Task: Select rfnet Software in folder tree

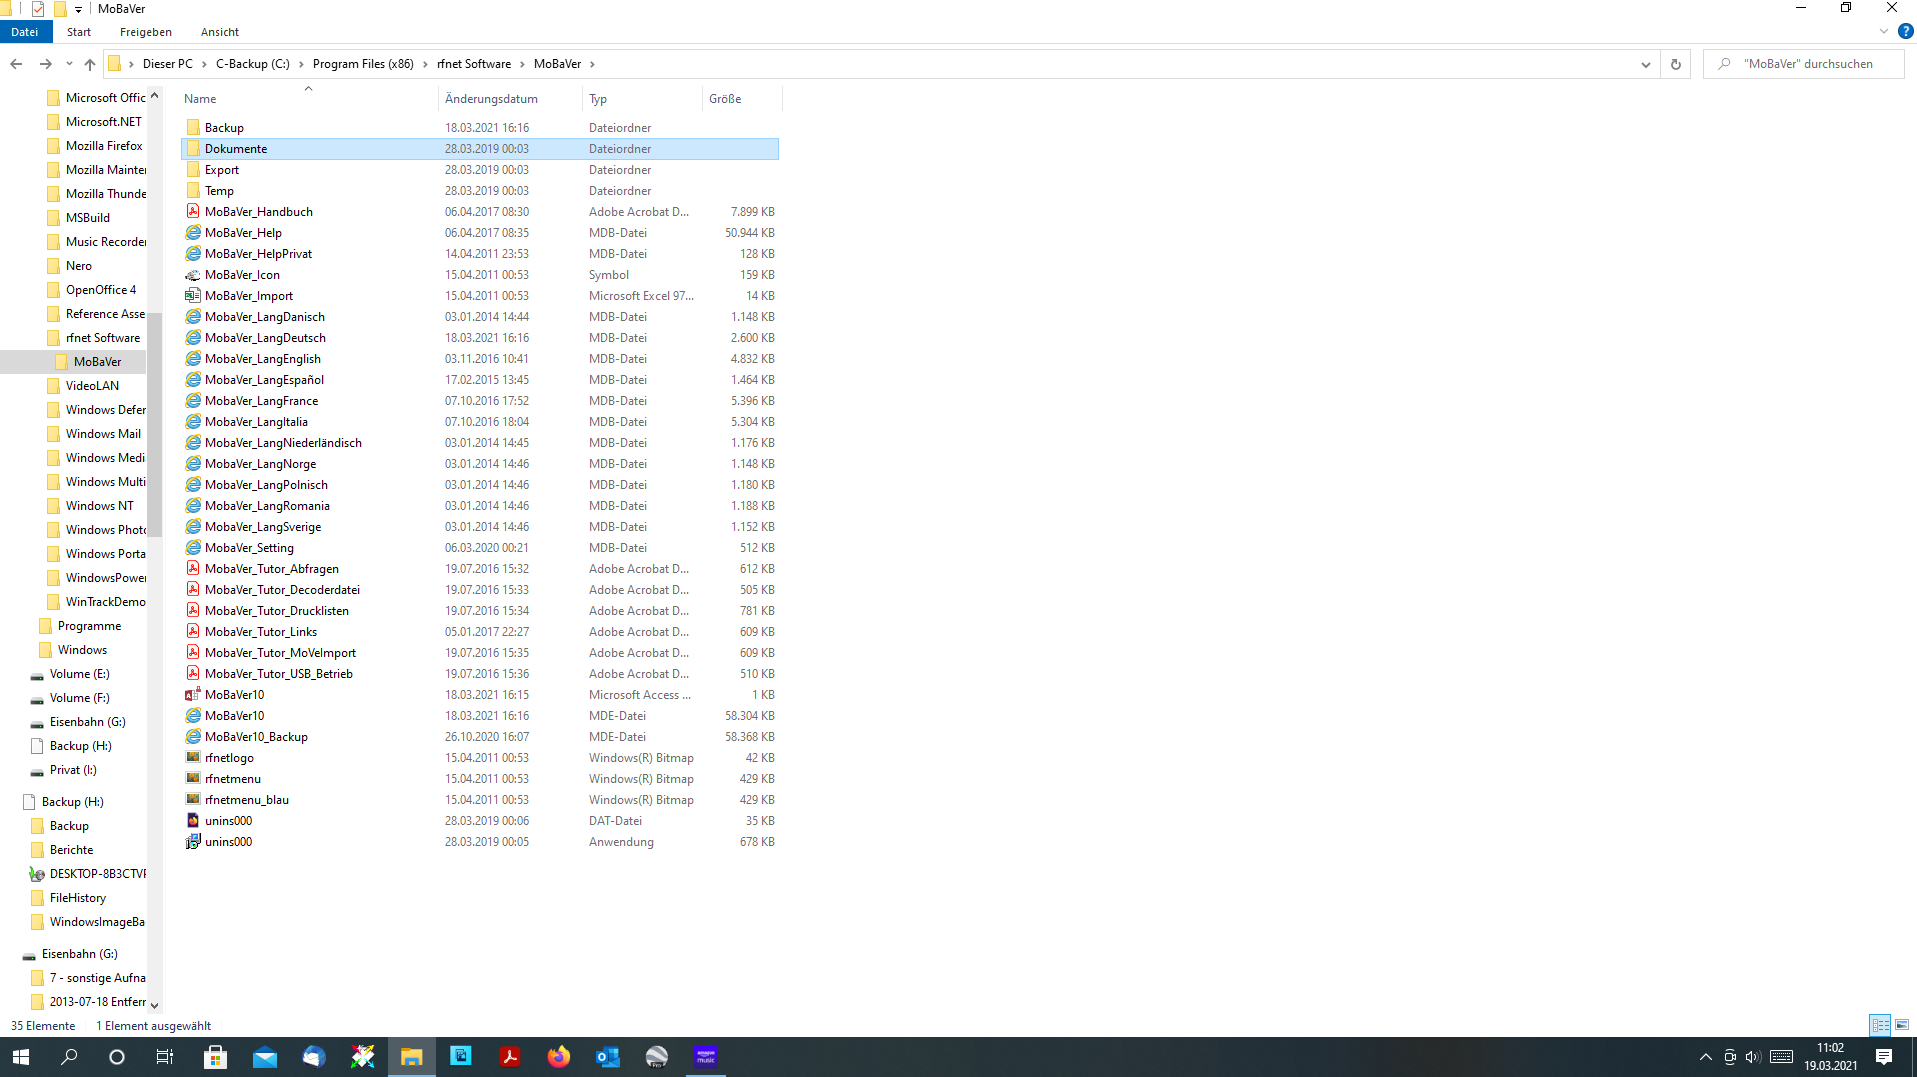Action: pos(103,338)
